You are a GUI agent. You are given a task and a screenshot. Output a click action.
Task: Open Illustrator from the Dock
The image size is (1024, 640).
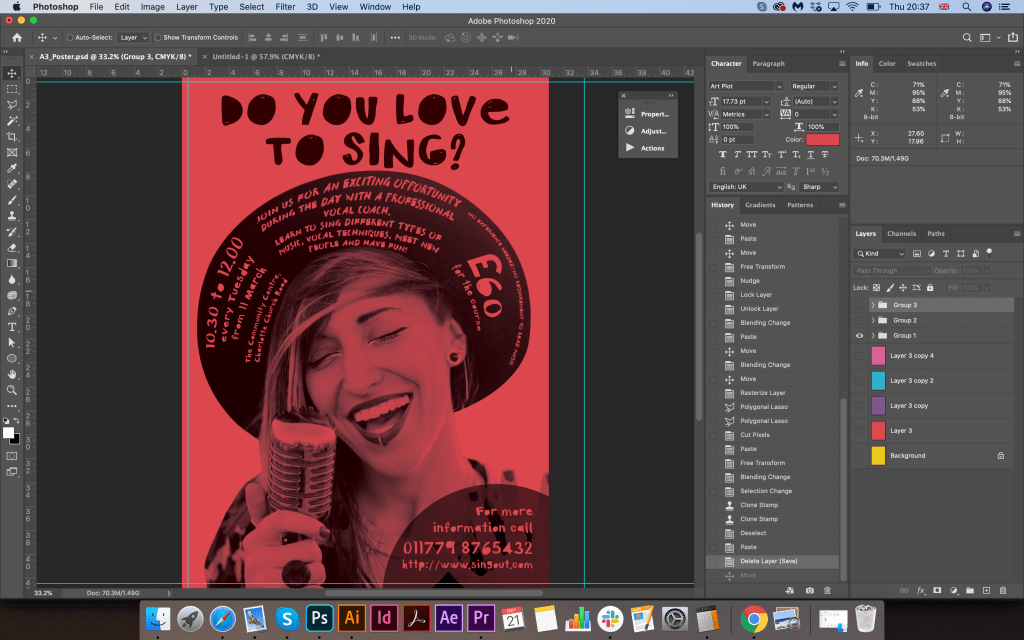[x=351, y=618]
